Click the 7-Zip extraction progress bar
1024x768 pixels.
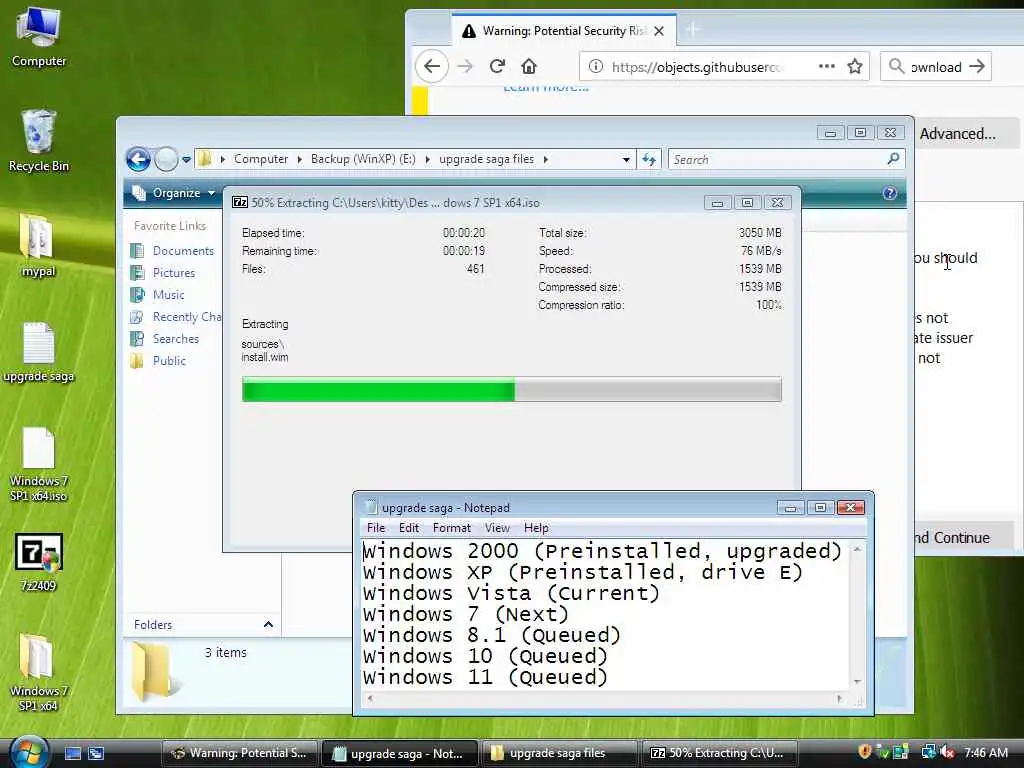(x=511, y=390)
